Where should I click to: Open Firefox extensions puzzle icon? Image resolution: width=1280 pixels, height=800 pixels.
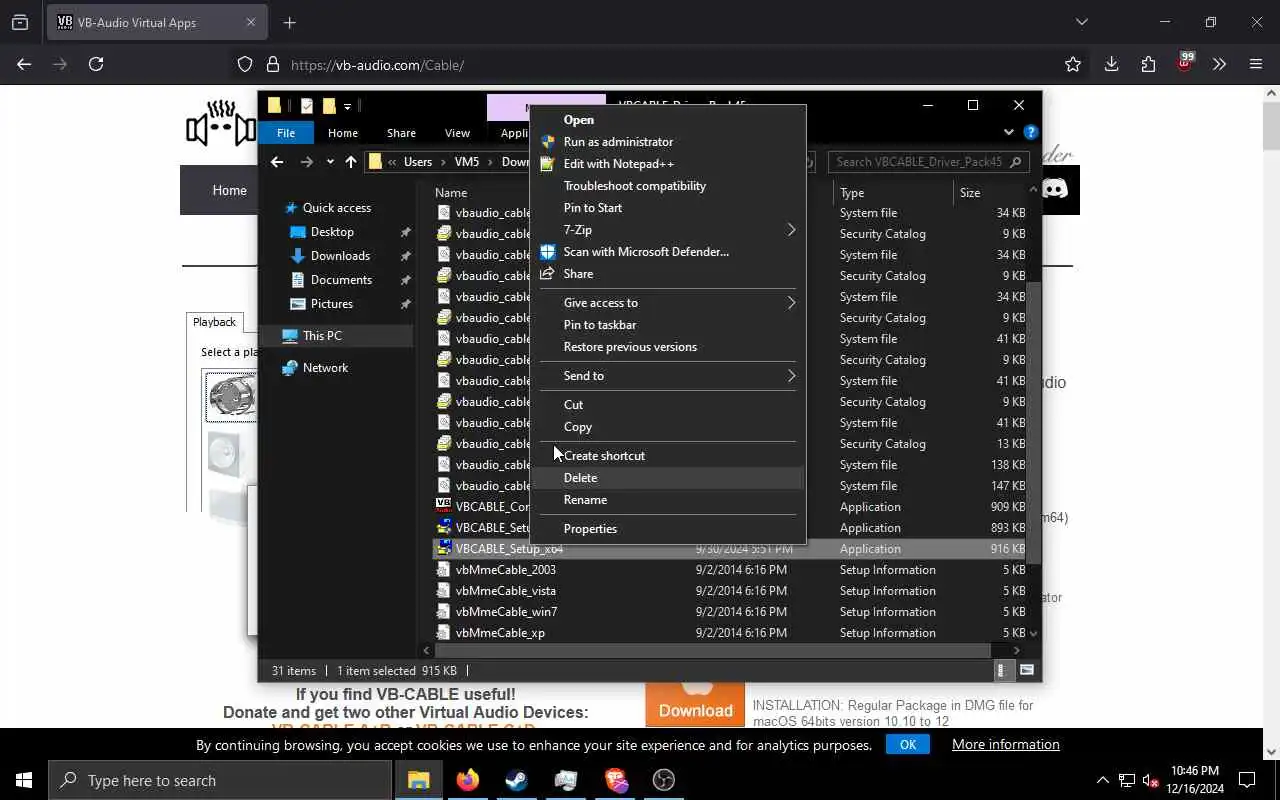[1148, 64]
